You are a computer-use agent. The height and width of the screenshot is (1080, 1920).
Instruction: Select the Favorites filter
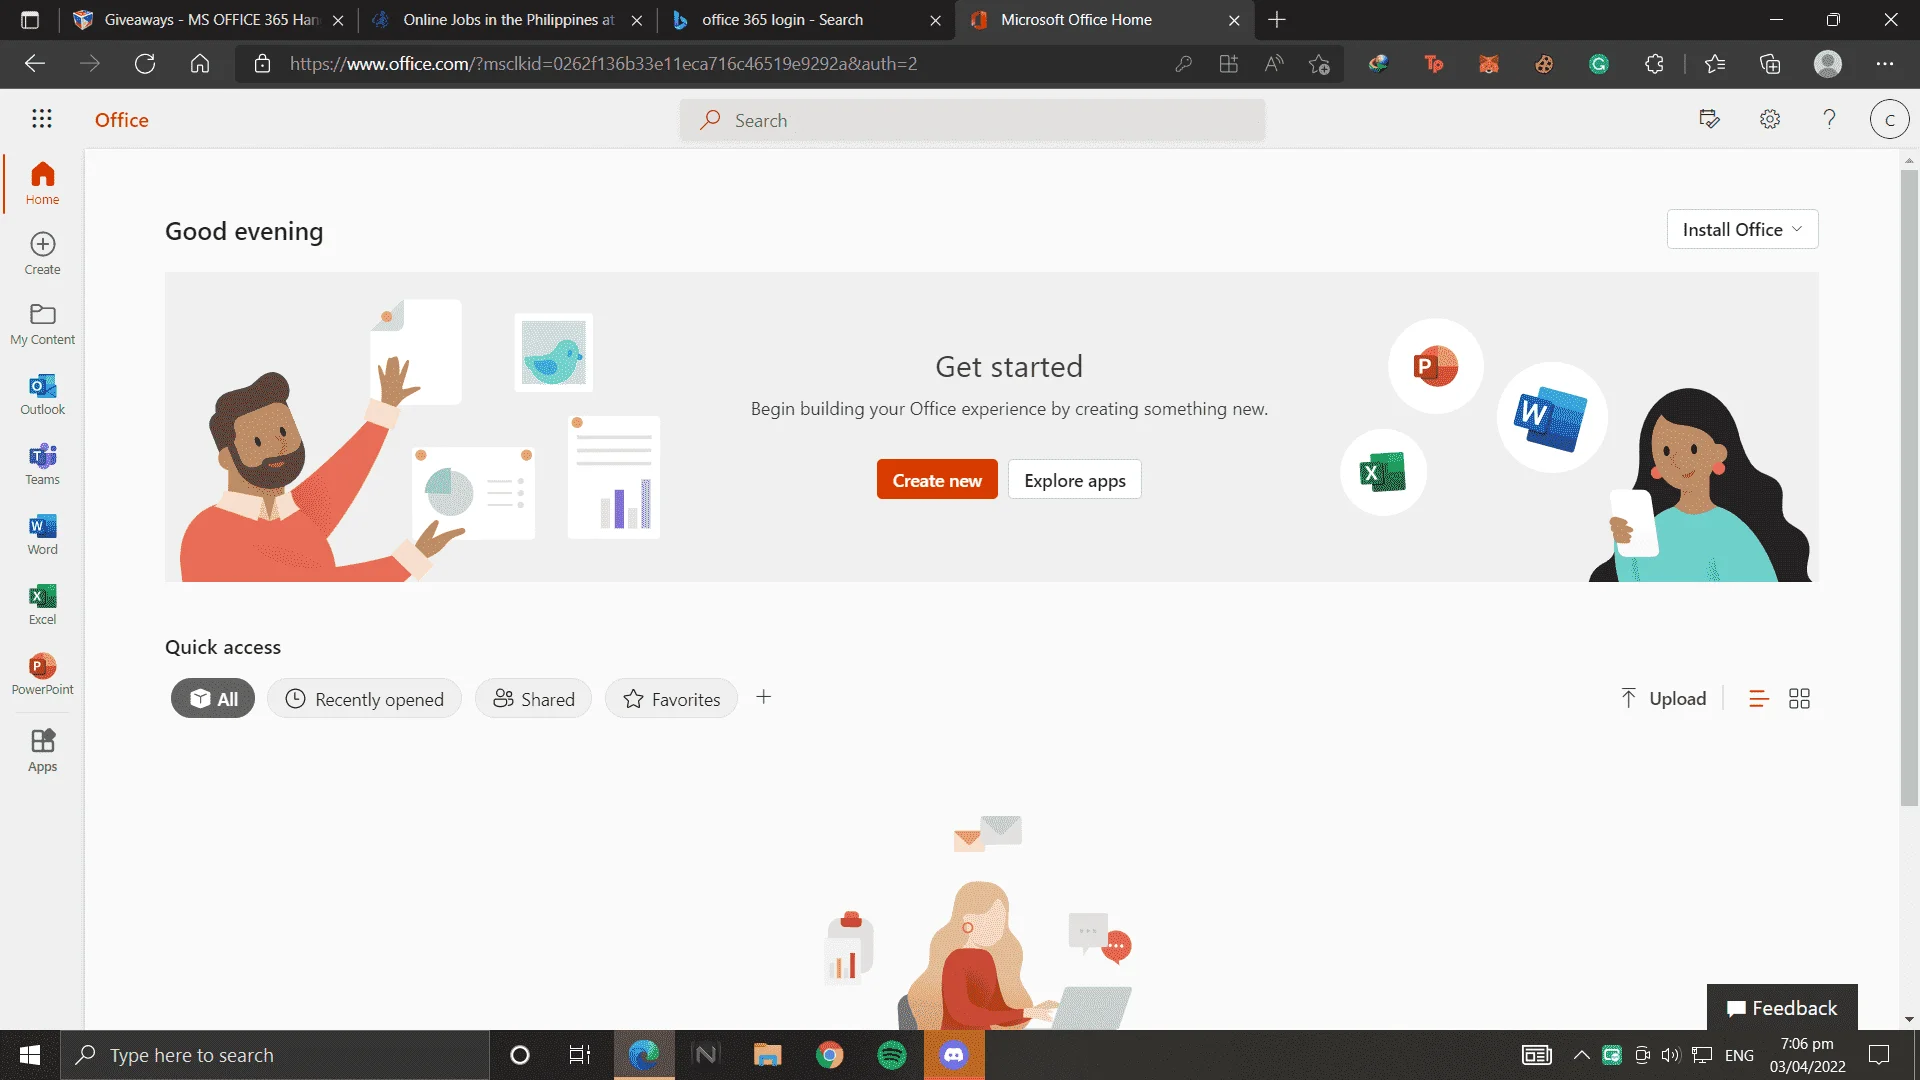pos(671,699)
